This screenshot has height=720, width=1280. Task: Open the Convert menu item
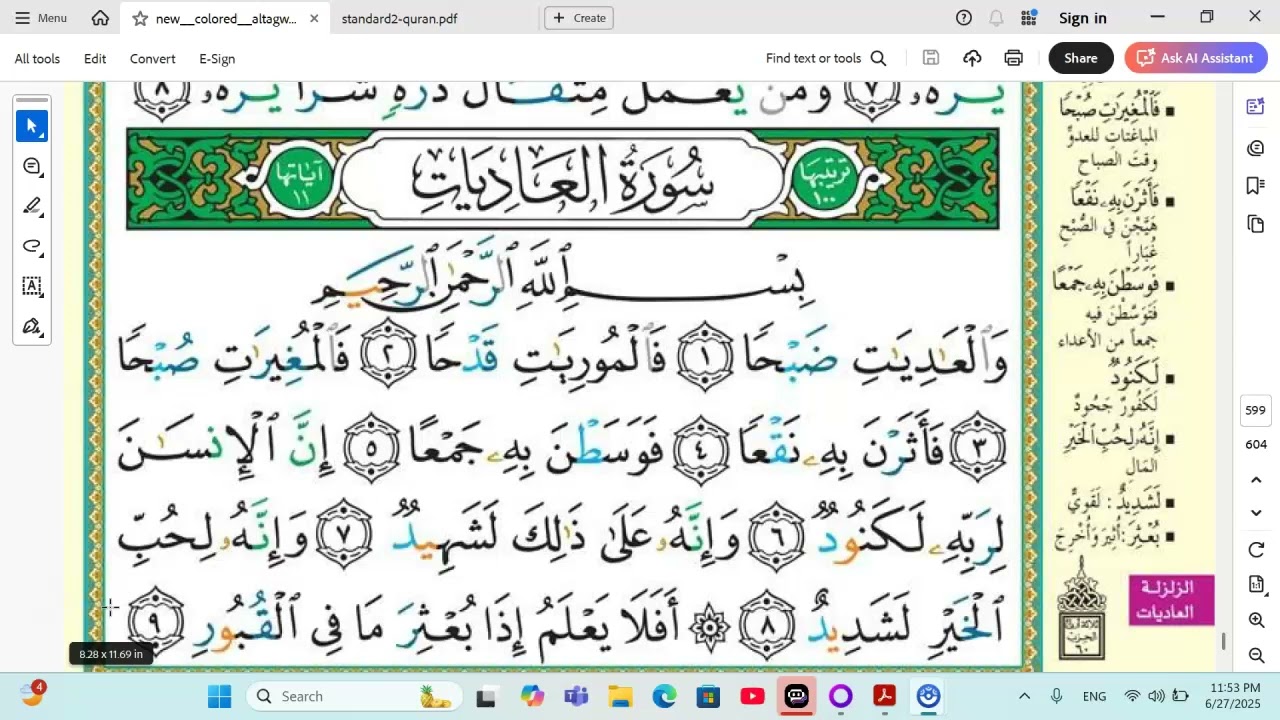click(152, 58)
